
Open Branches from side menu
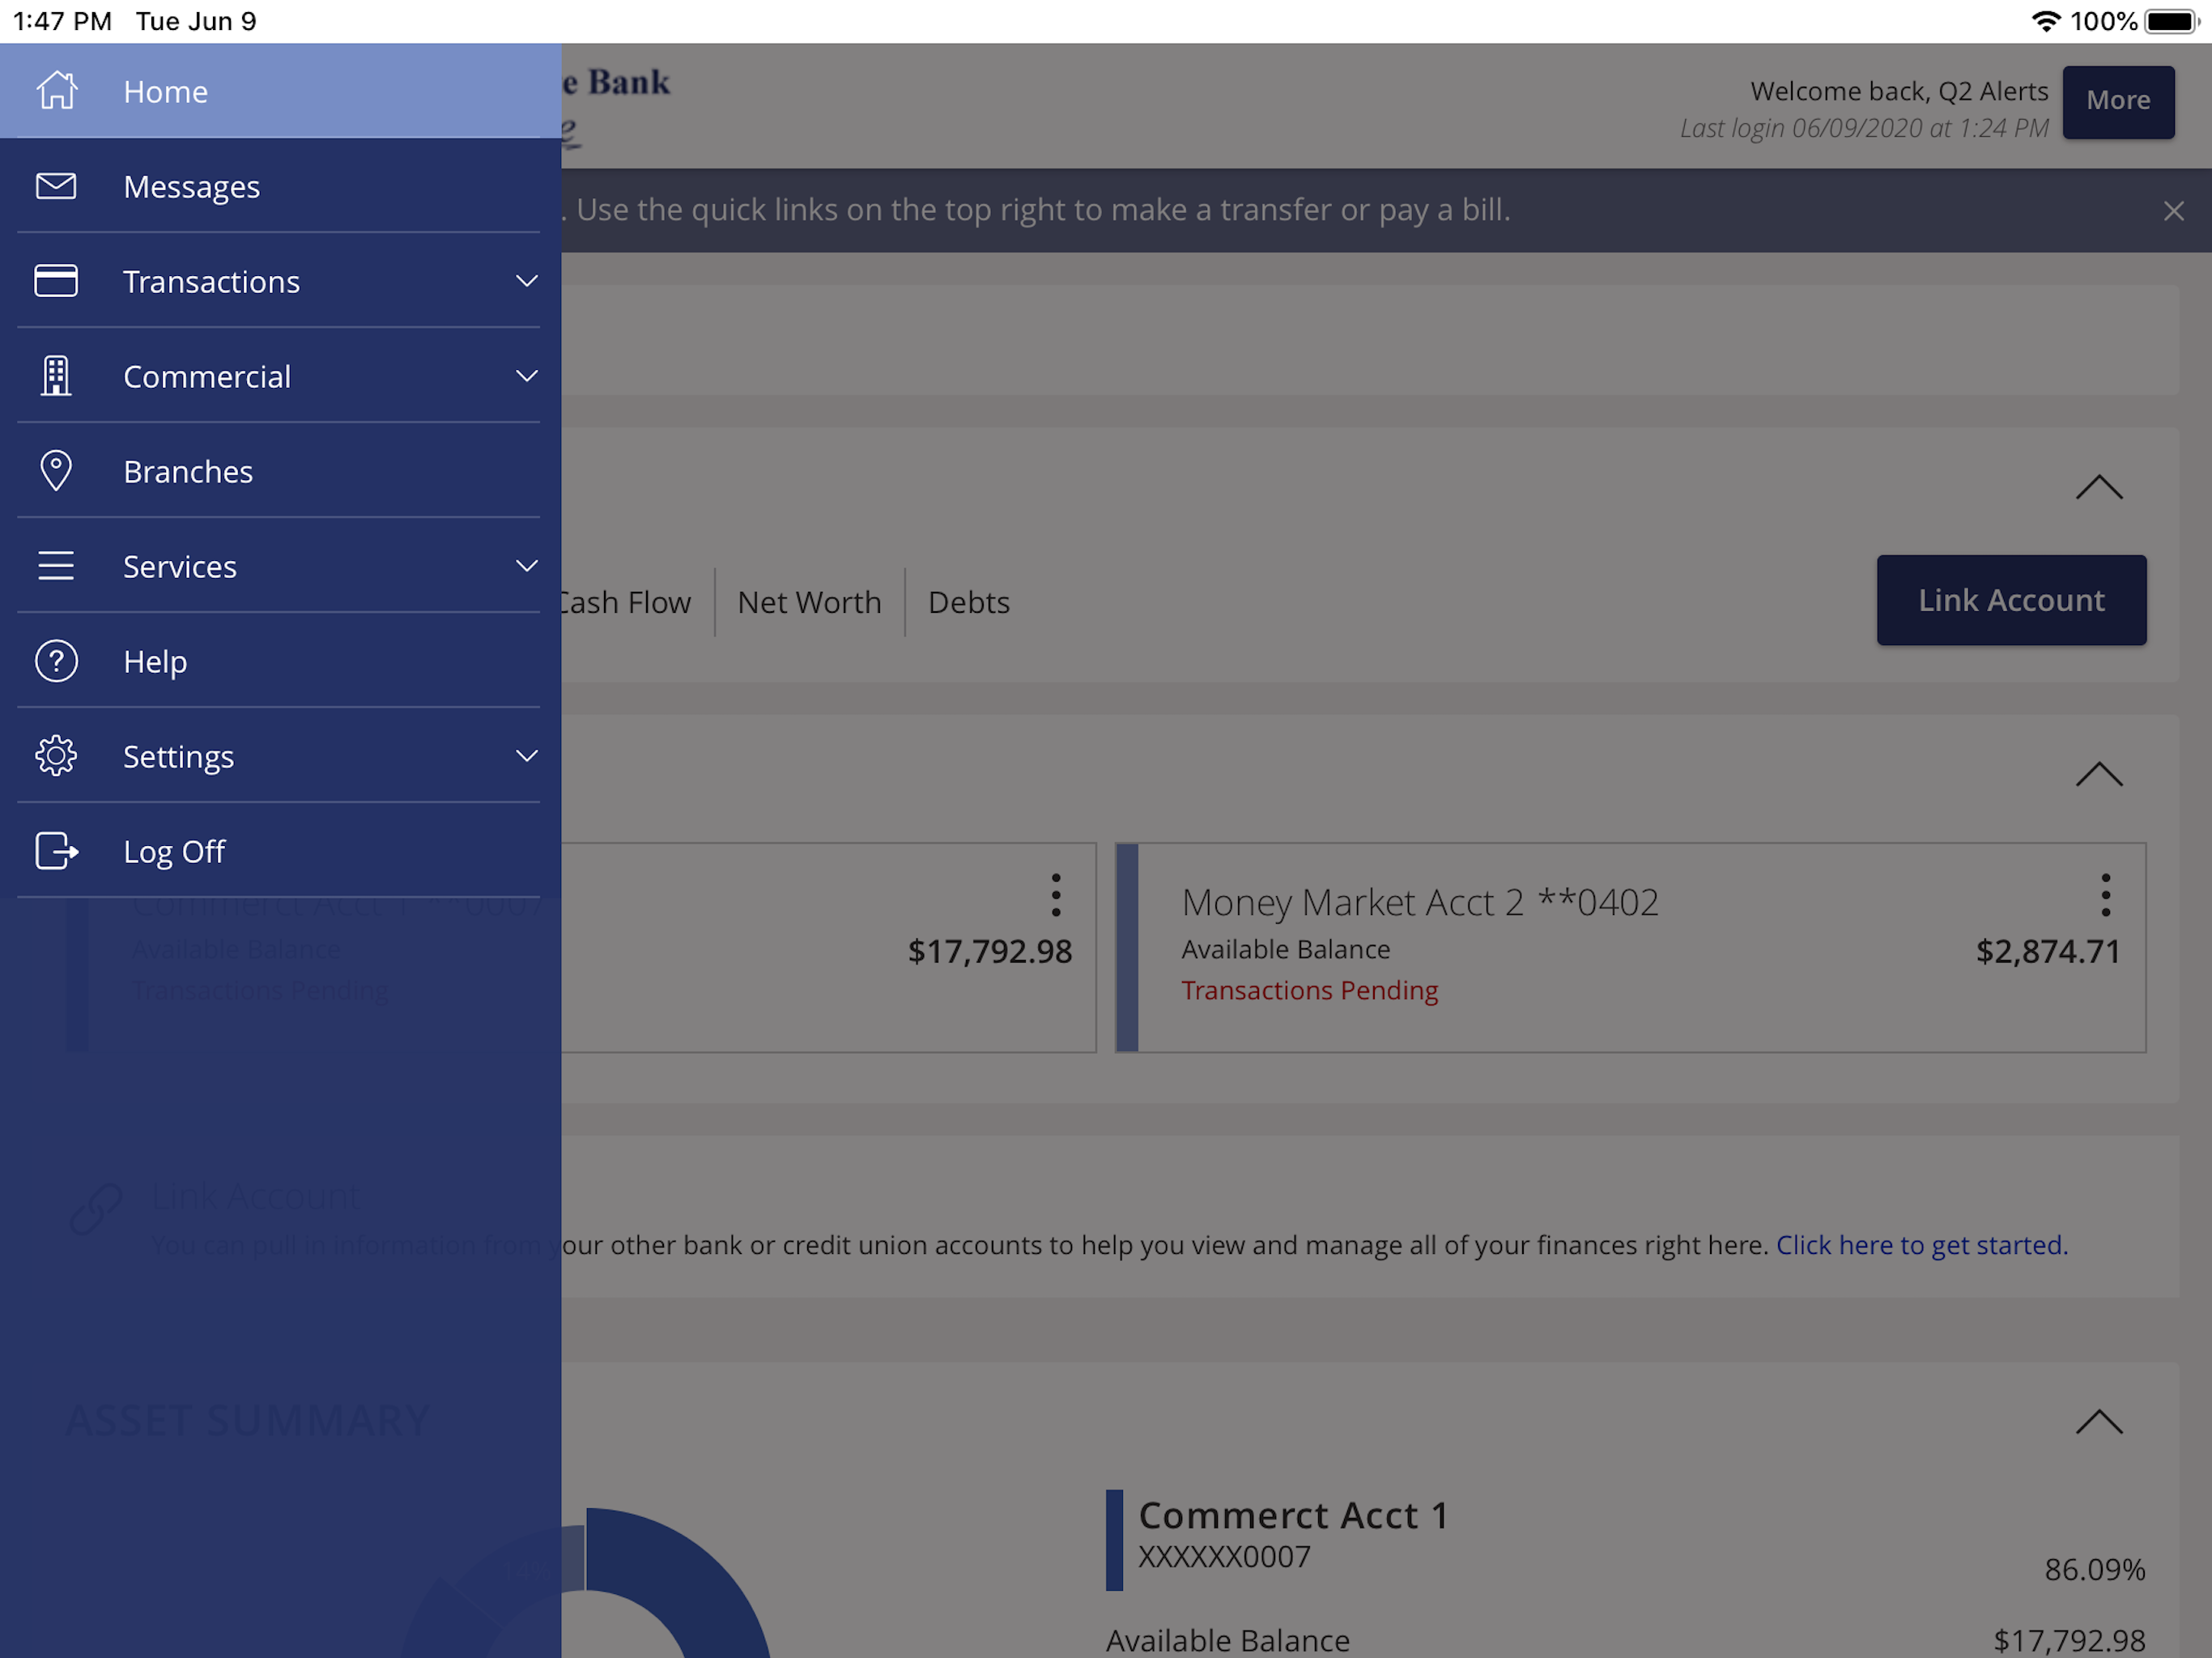coord(280,471)
